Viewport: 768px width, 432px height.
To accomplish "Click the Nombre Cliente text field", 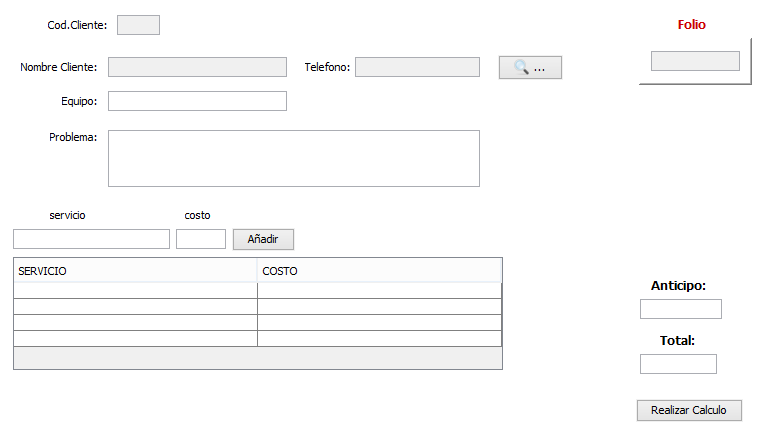I will pos(197,67).
